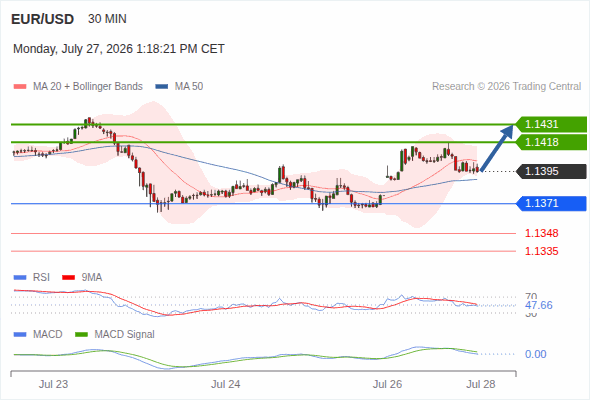Screen dimensions: 590x400
Task: Click the MA 50 blue legend swatch
Action: (162, 87)
